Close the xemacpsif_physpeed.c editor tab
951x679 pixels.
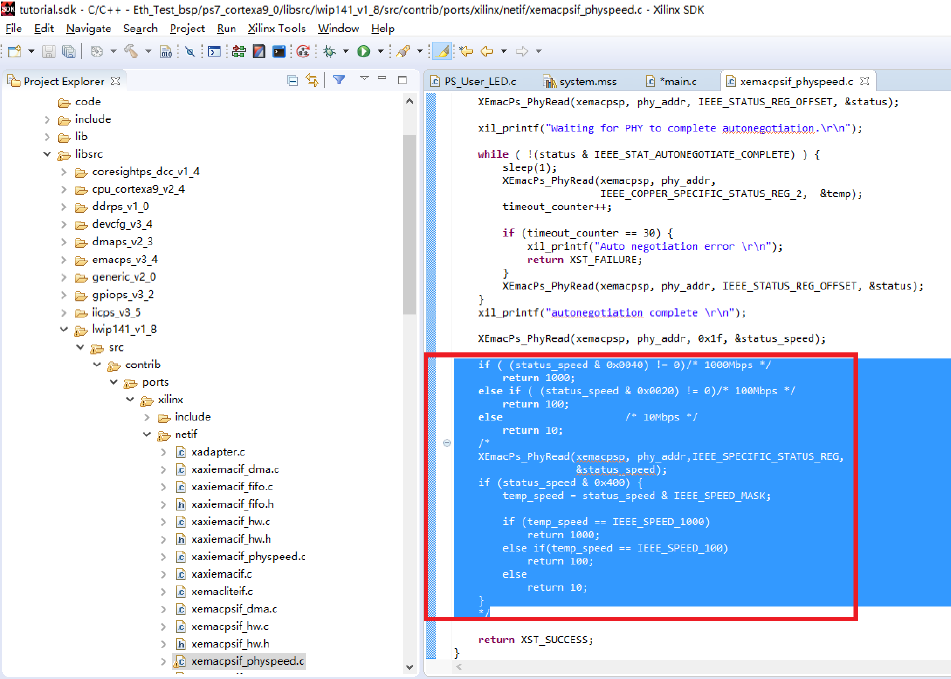click(x=864, y=81)
